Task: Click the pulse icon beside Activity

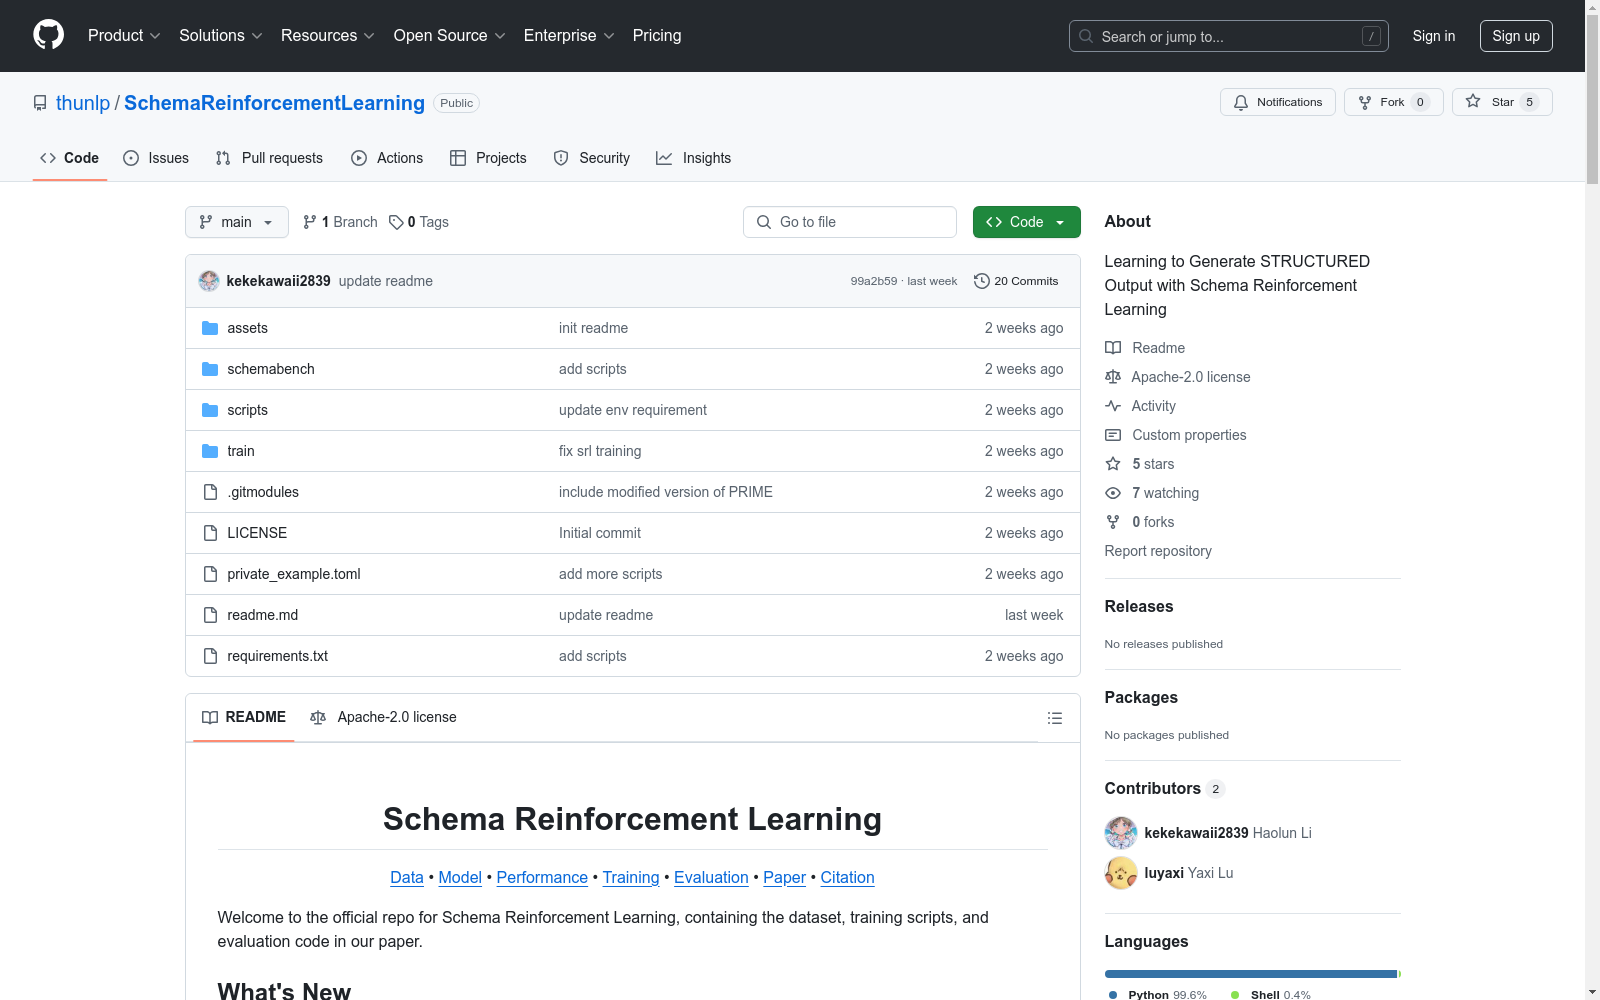Action: (1113, 406)
